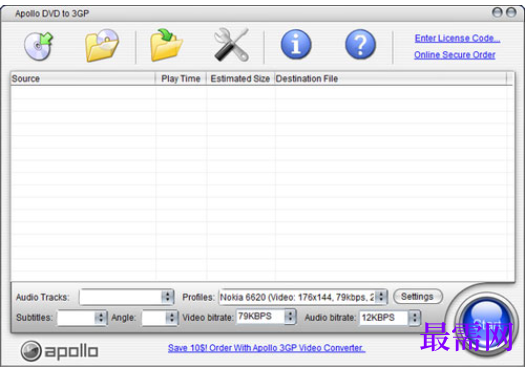This screenshot has width=532, height=368.
Task: Click the load DVD disc icon
Action: [x=38, y=46]
